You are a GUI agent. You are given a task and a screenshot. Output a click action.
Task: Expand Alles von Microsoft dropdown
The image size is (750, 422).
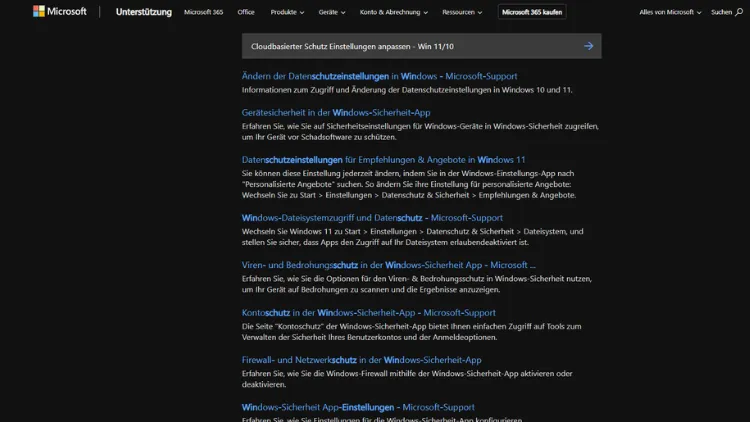(x=670, y=12)
